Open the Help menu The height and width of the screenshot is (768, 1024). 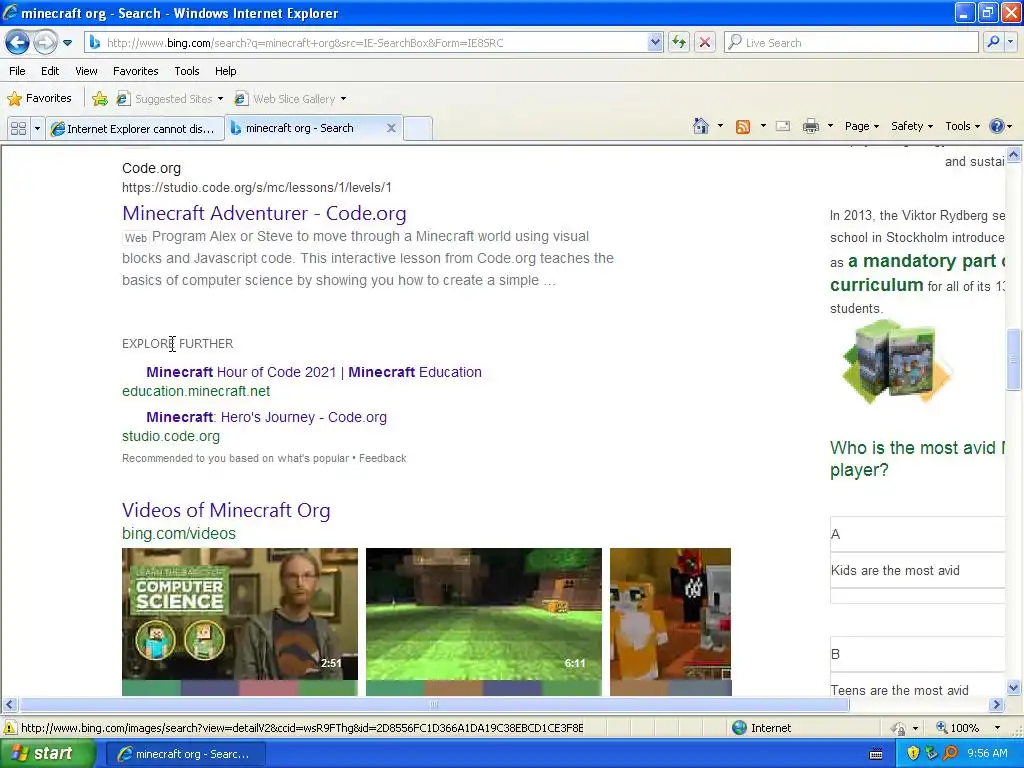pyautogui.click(x=225, y=71)
